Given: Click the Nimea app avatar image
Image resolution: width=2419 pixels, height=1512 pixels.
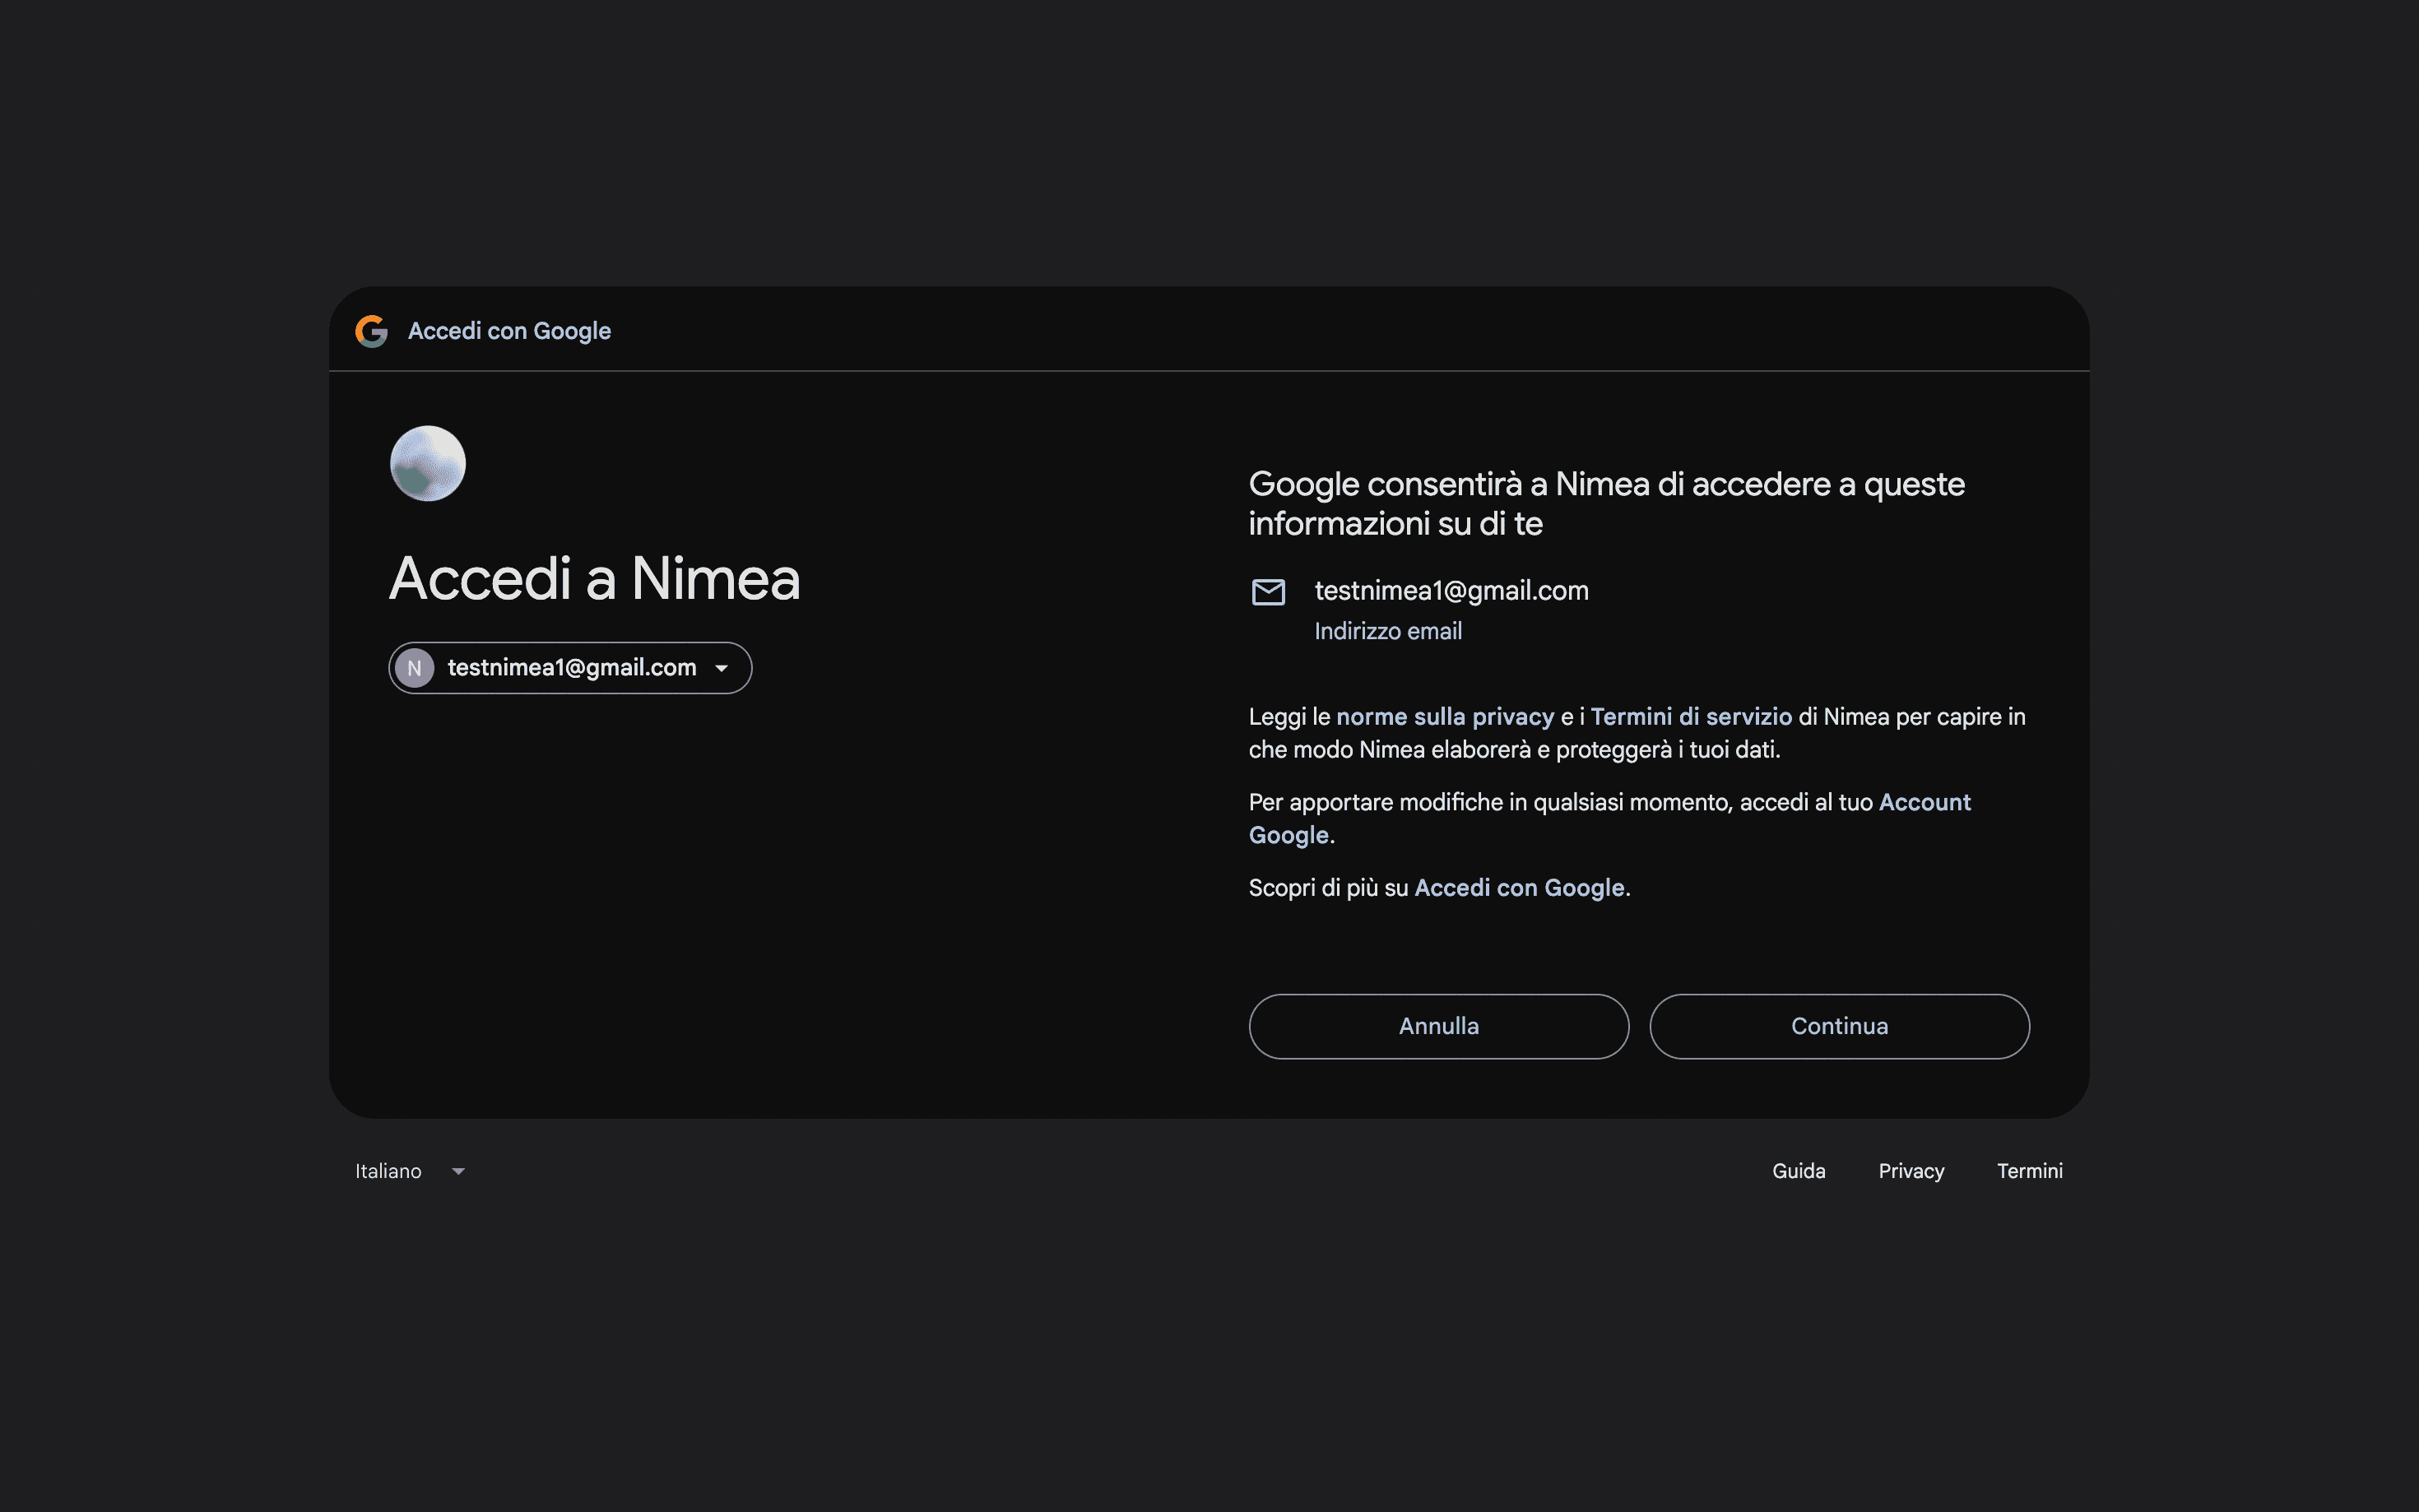Looking at the screenshot, I should (x=428, y=464).
